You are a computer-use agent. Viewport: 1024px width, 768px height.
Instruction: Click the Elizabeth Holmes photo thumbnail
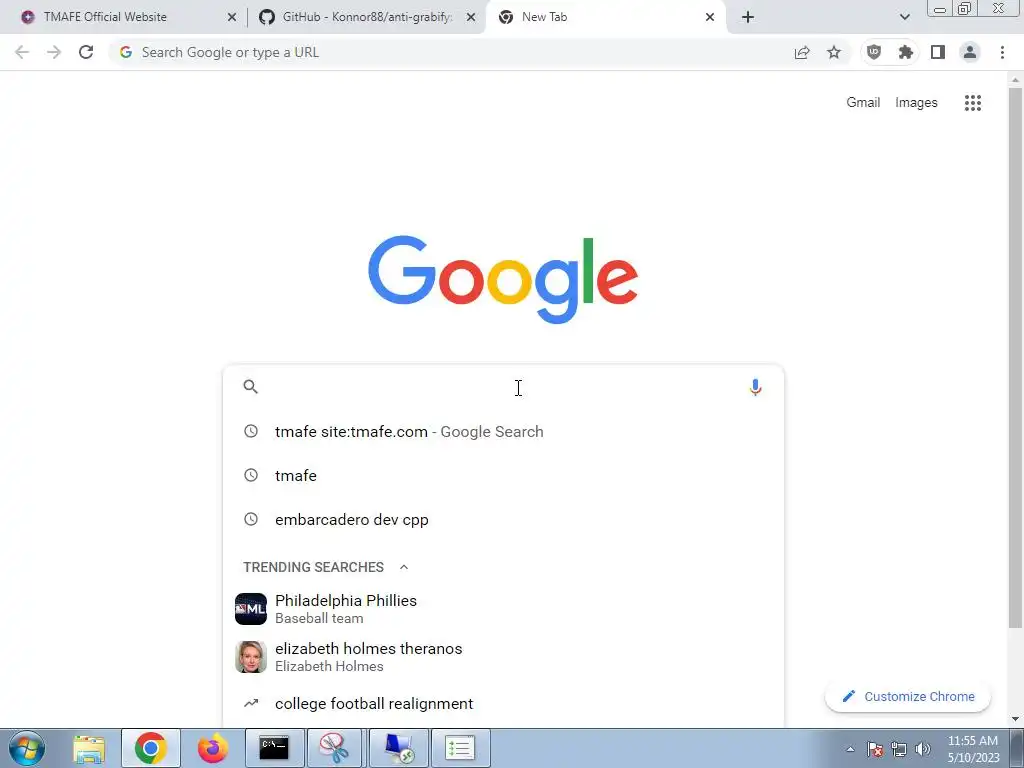click(x=251, y=657)
